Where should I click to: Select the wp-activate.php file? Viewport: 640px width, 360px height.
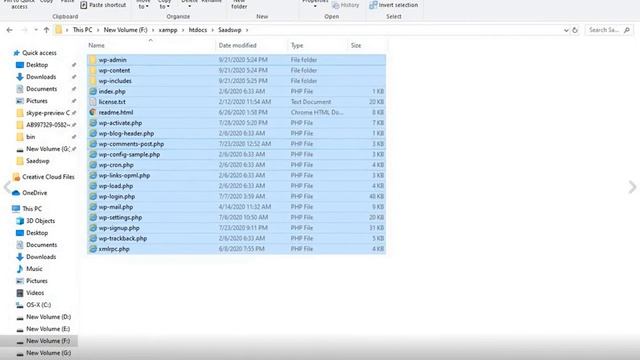[236, 123]
